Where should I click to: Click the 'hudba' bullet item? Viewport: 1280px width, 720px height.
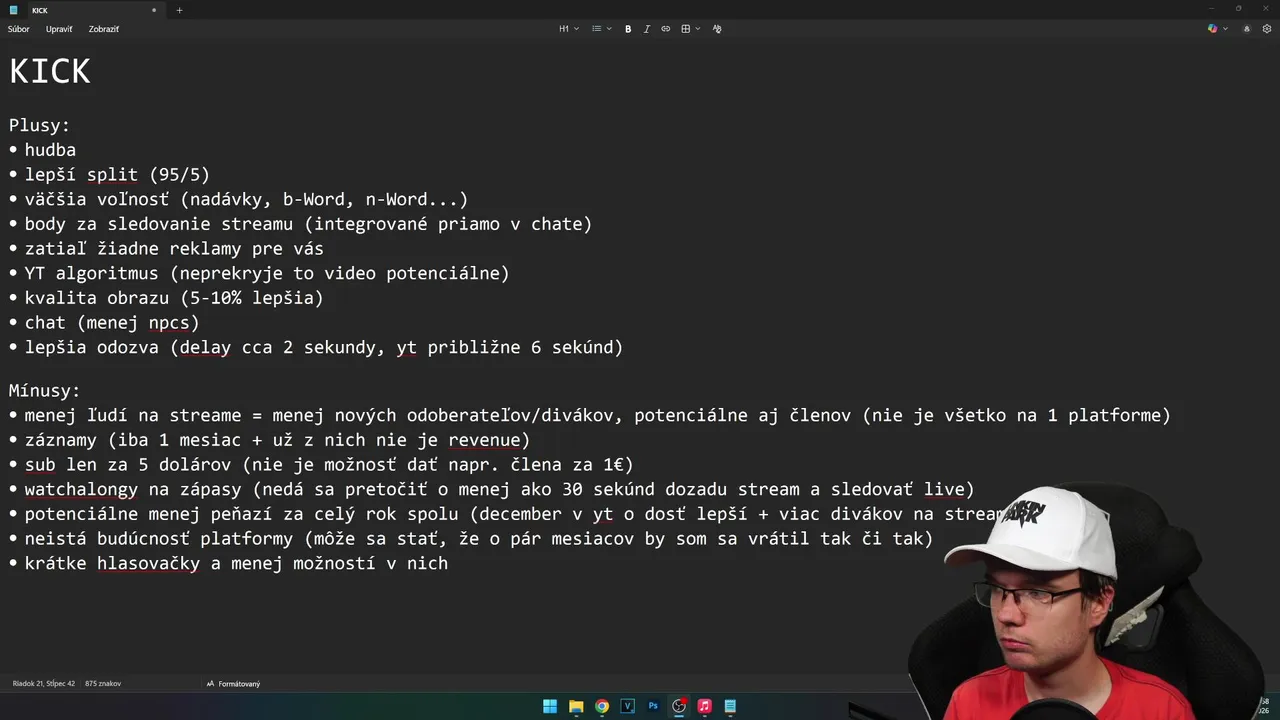click(x=50, y=150)
